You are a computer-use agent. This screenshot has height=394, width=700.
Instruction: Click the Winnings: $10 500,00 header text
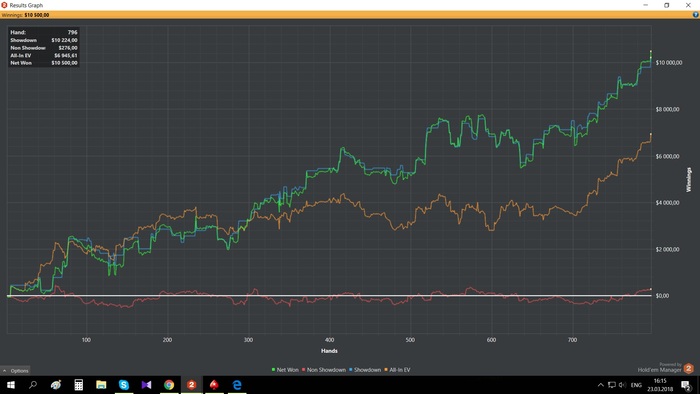coord(25,15)
